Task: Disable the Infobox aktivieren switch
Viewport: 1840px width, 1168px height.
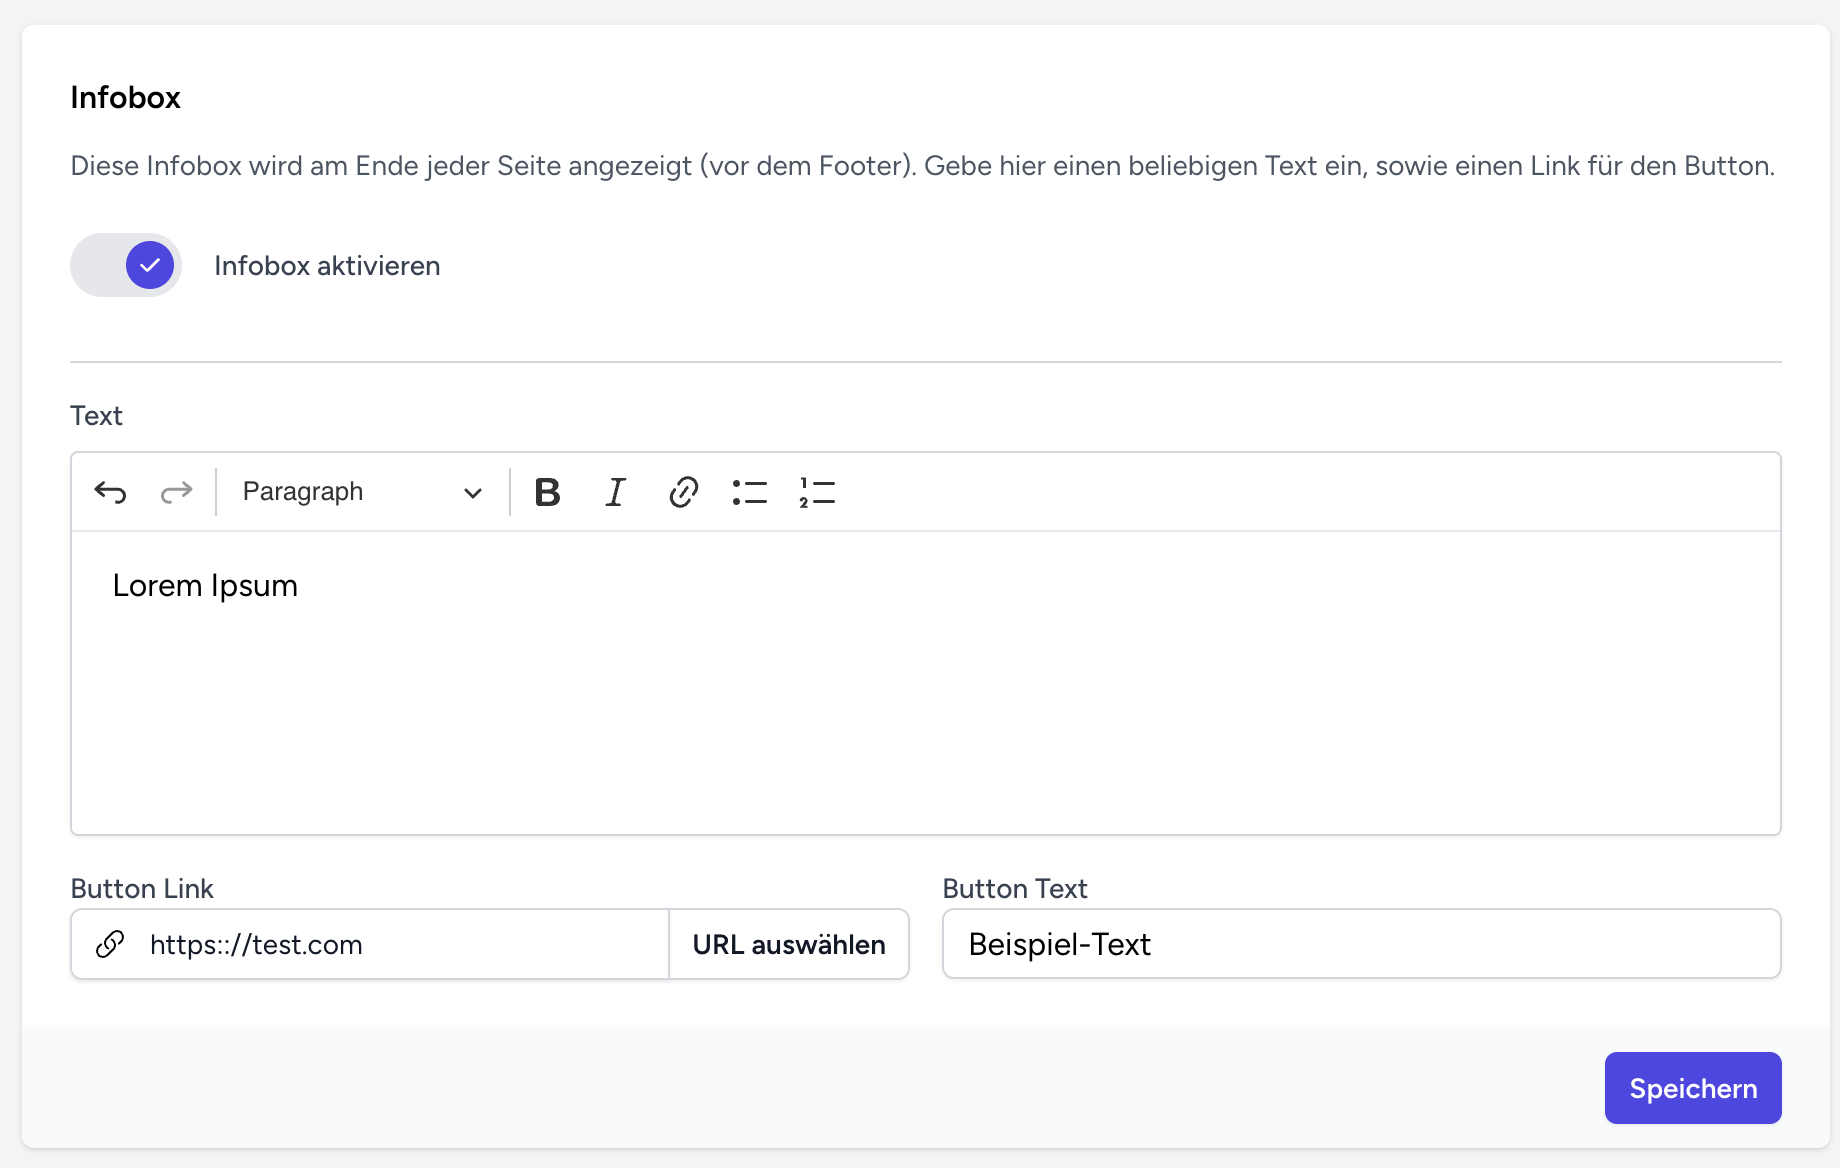Action: coord(126,265)
